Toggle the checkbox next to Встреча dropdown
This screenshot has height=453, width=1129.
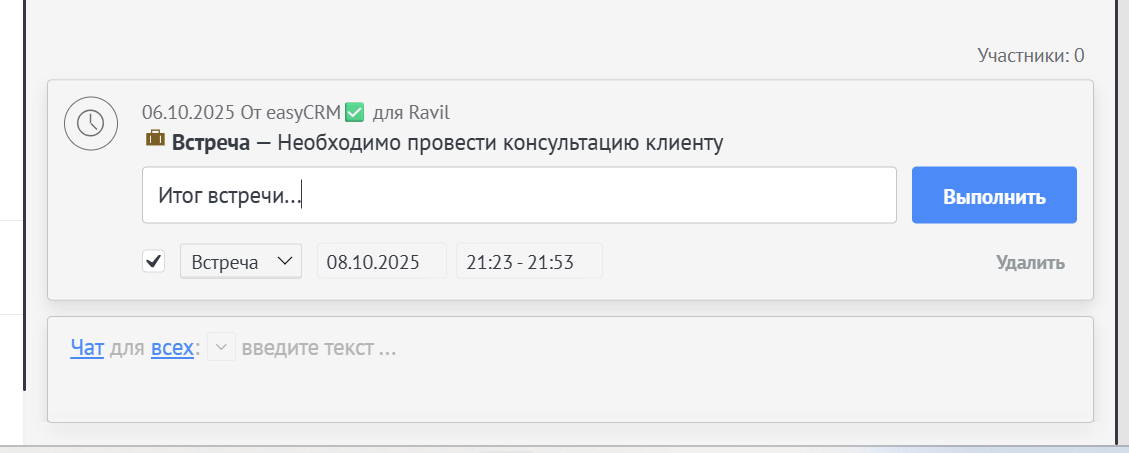coord(154,262)
